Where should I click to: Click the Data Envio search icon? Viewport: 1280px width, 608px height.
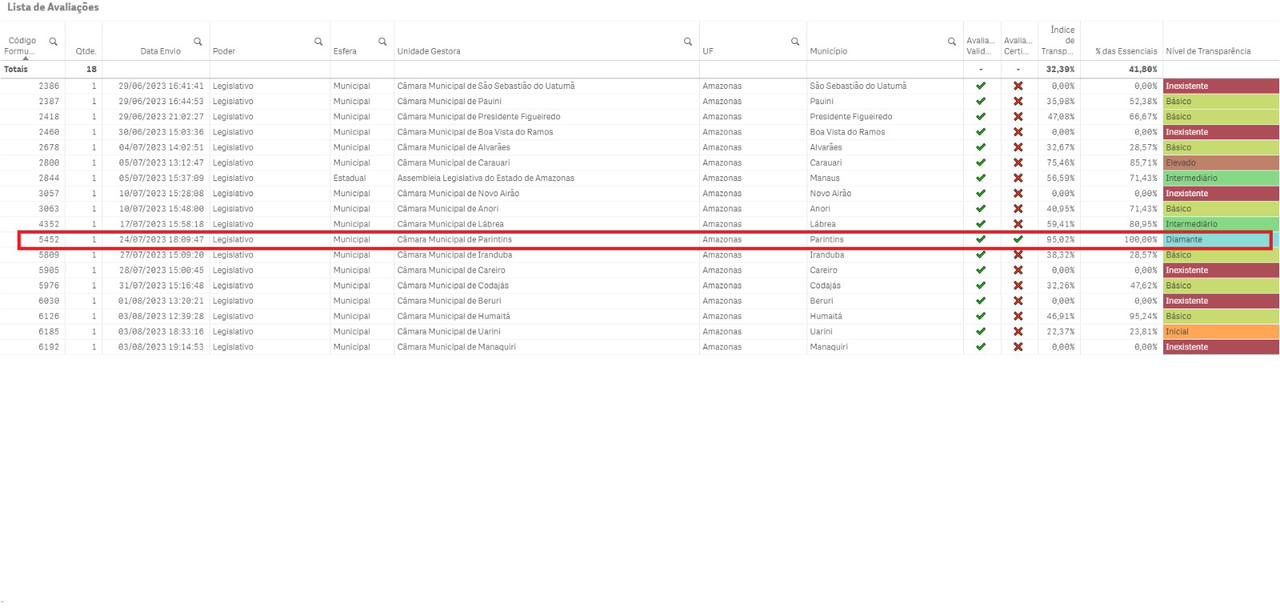pyautogui.click(x=198, y=41)
